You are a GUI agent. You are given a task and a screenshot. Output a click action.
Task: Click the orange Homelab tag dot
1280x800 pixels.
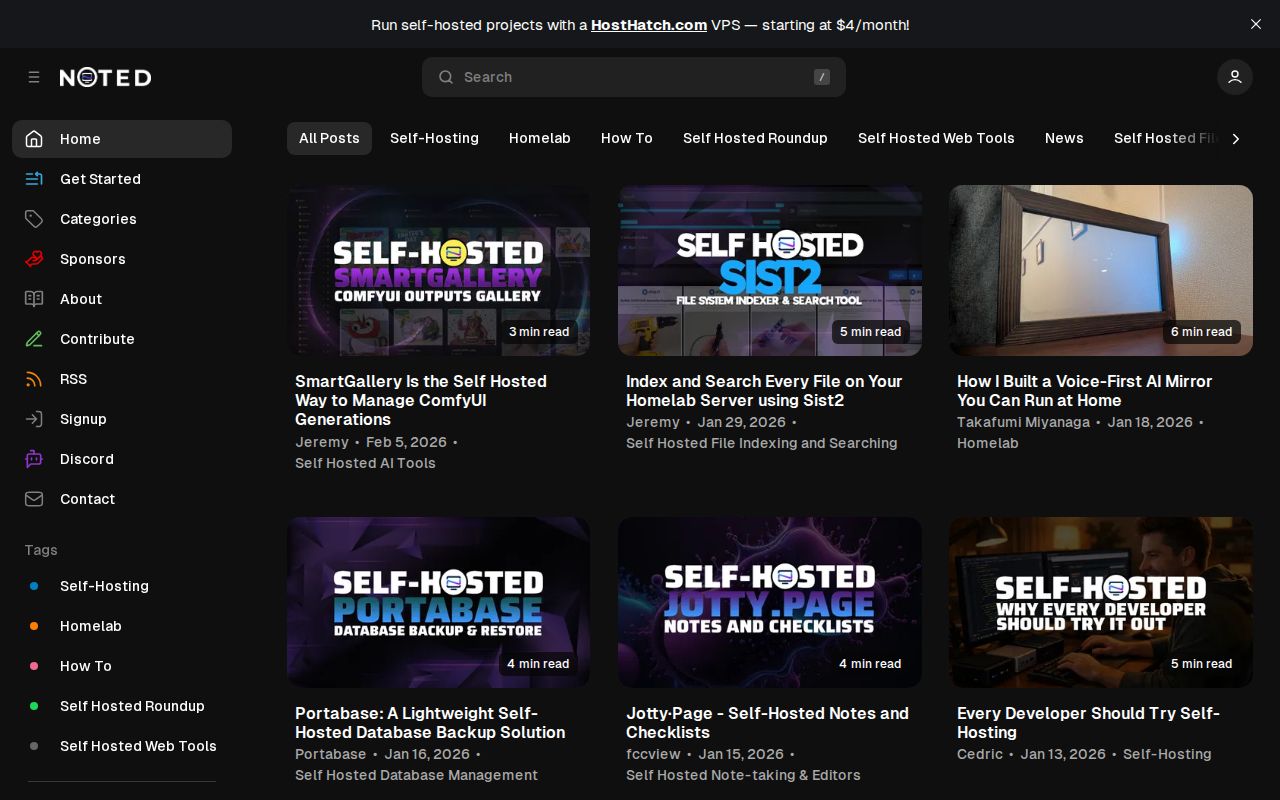coord(34,626)
